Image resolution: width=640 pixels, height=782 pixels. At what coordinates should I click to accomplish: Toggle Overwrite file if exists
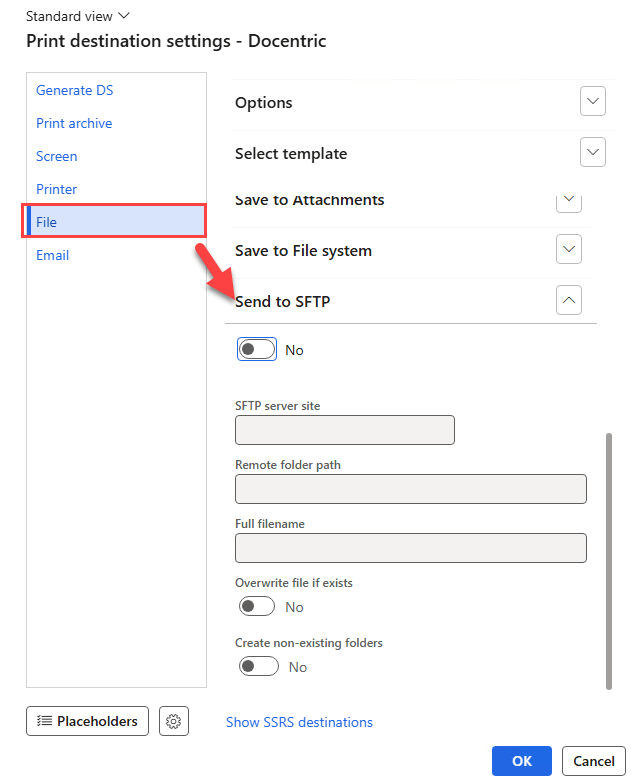[257, 606]
